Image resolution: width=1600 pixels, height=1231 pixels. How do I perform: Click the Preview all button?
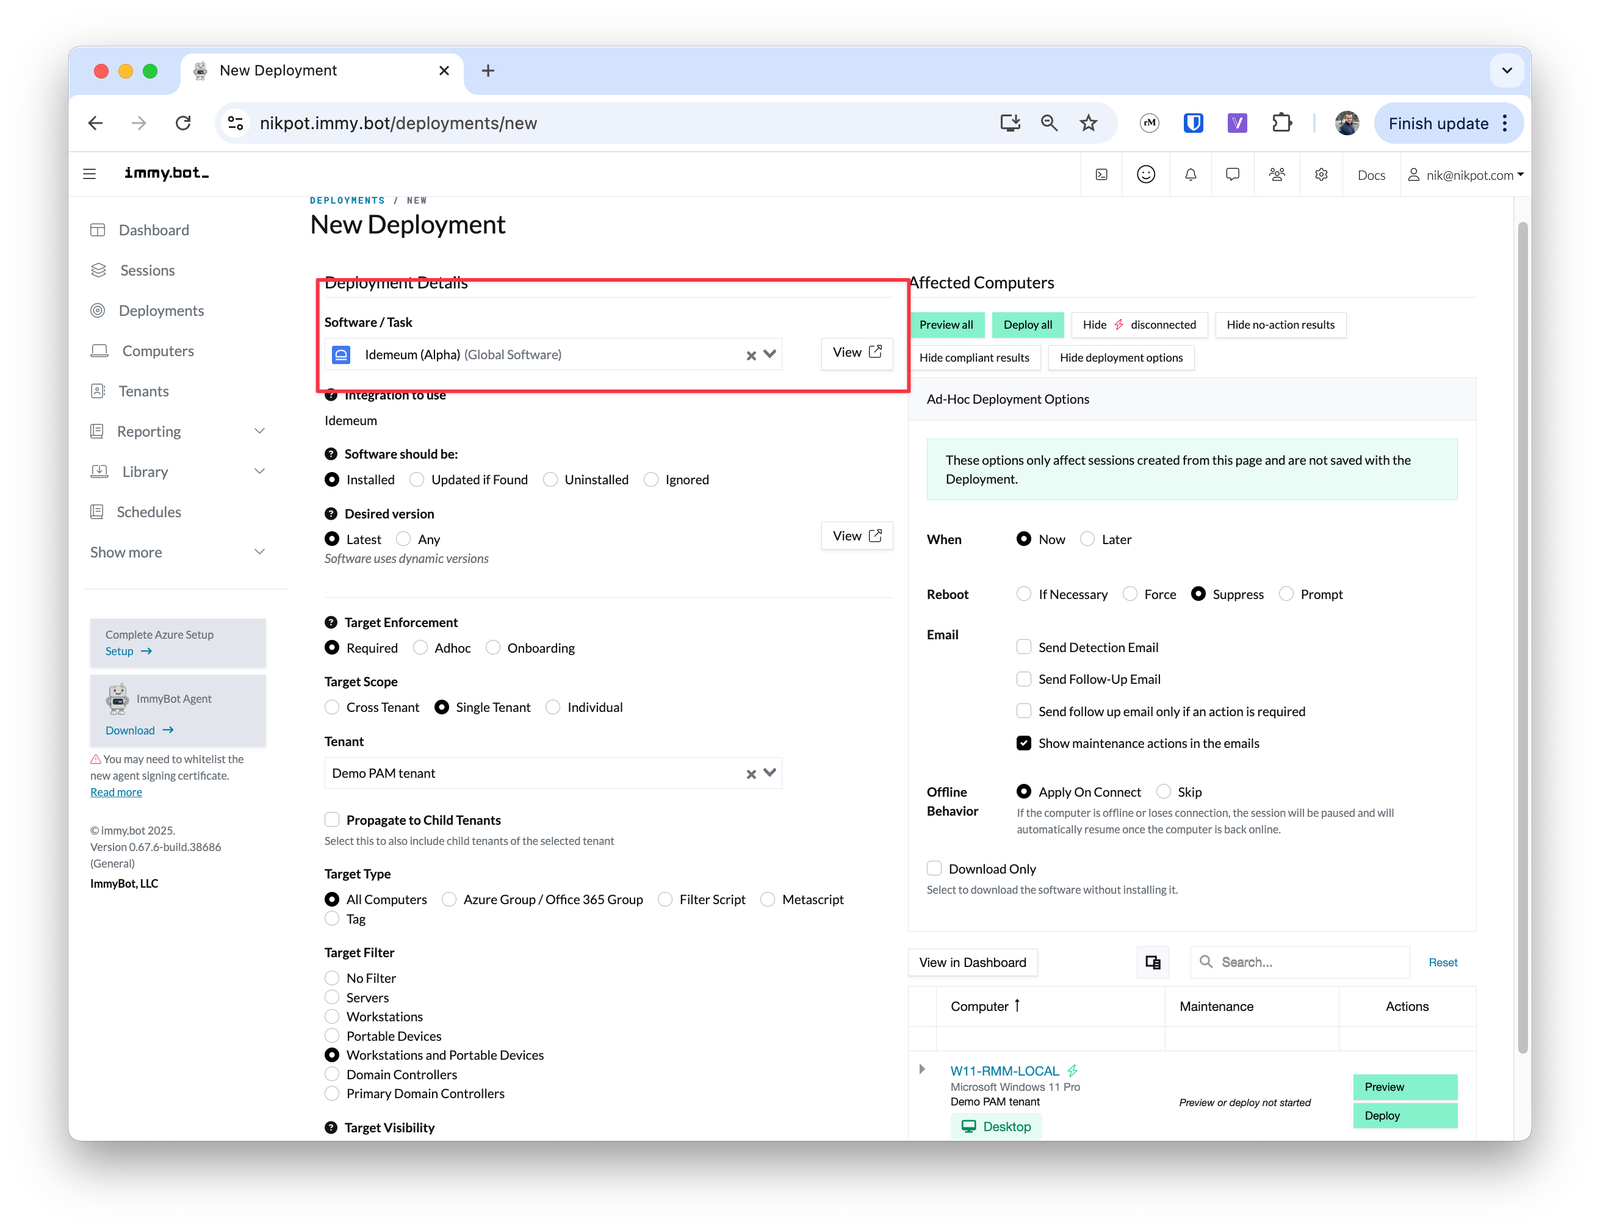click(x=946, y=325)
